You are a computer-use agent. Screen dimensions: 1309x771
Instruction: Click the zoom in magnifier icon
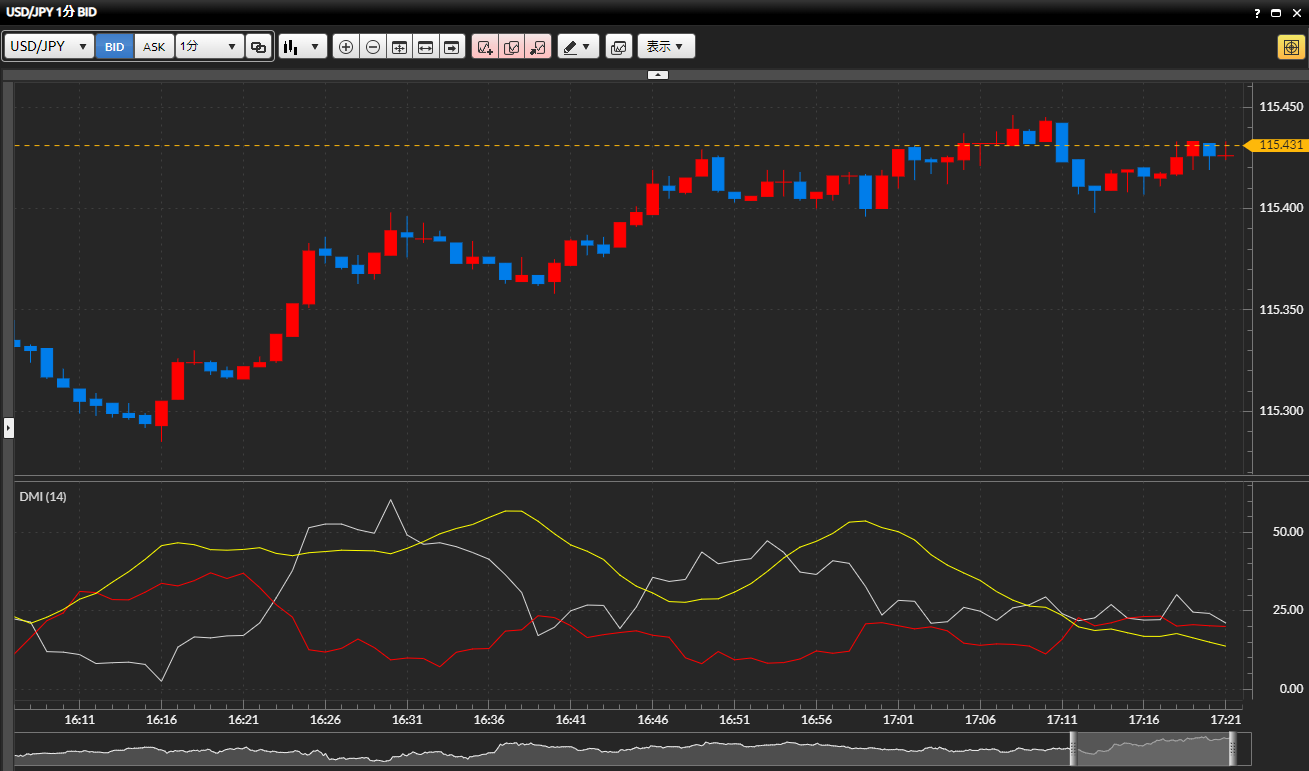(346, 47)
